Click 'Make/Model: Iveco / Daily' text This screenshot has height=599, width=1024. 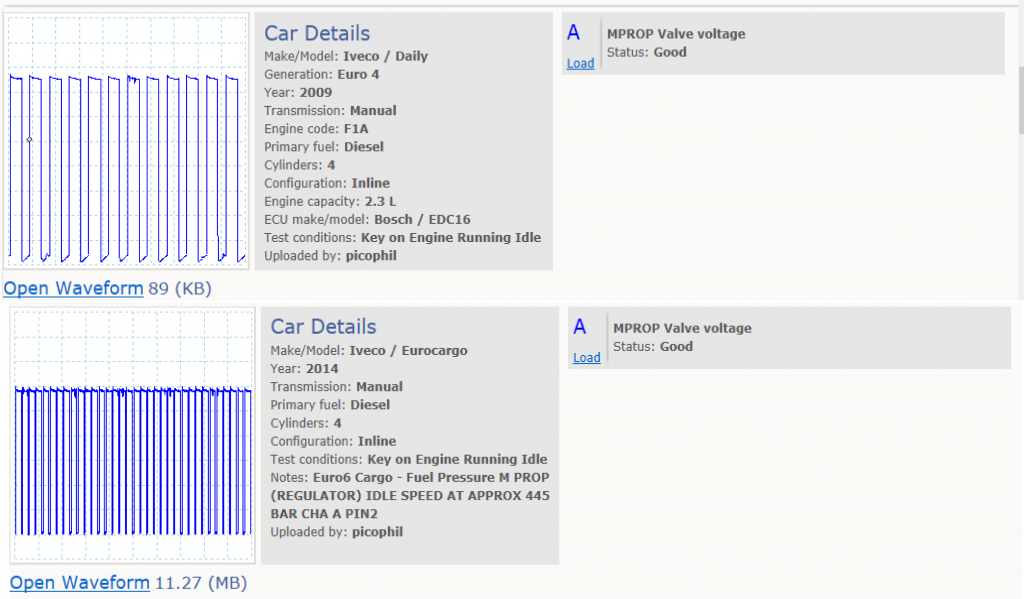tap(345, 56)
